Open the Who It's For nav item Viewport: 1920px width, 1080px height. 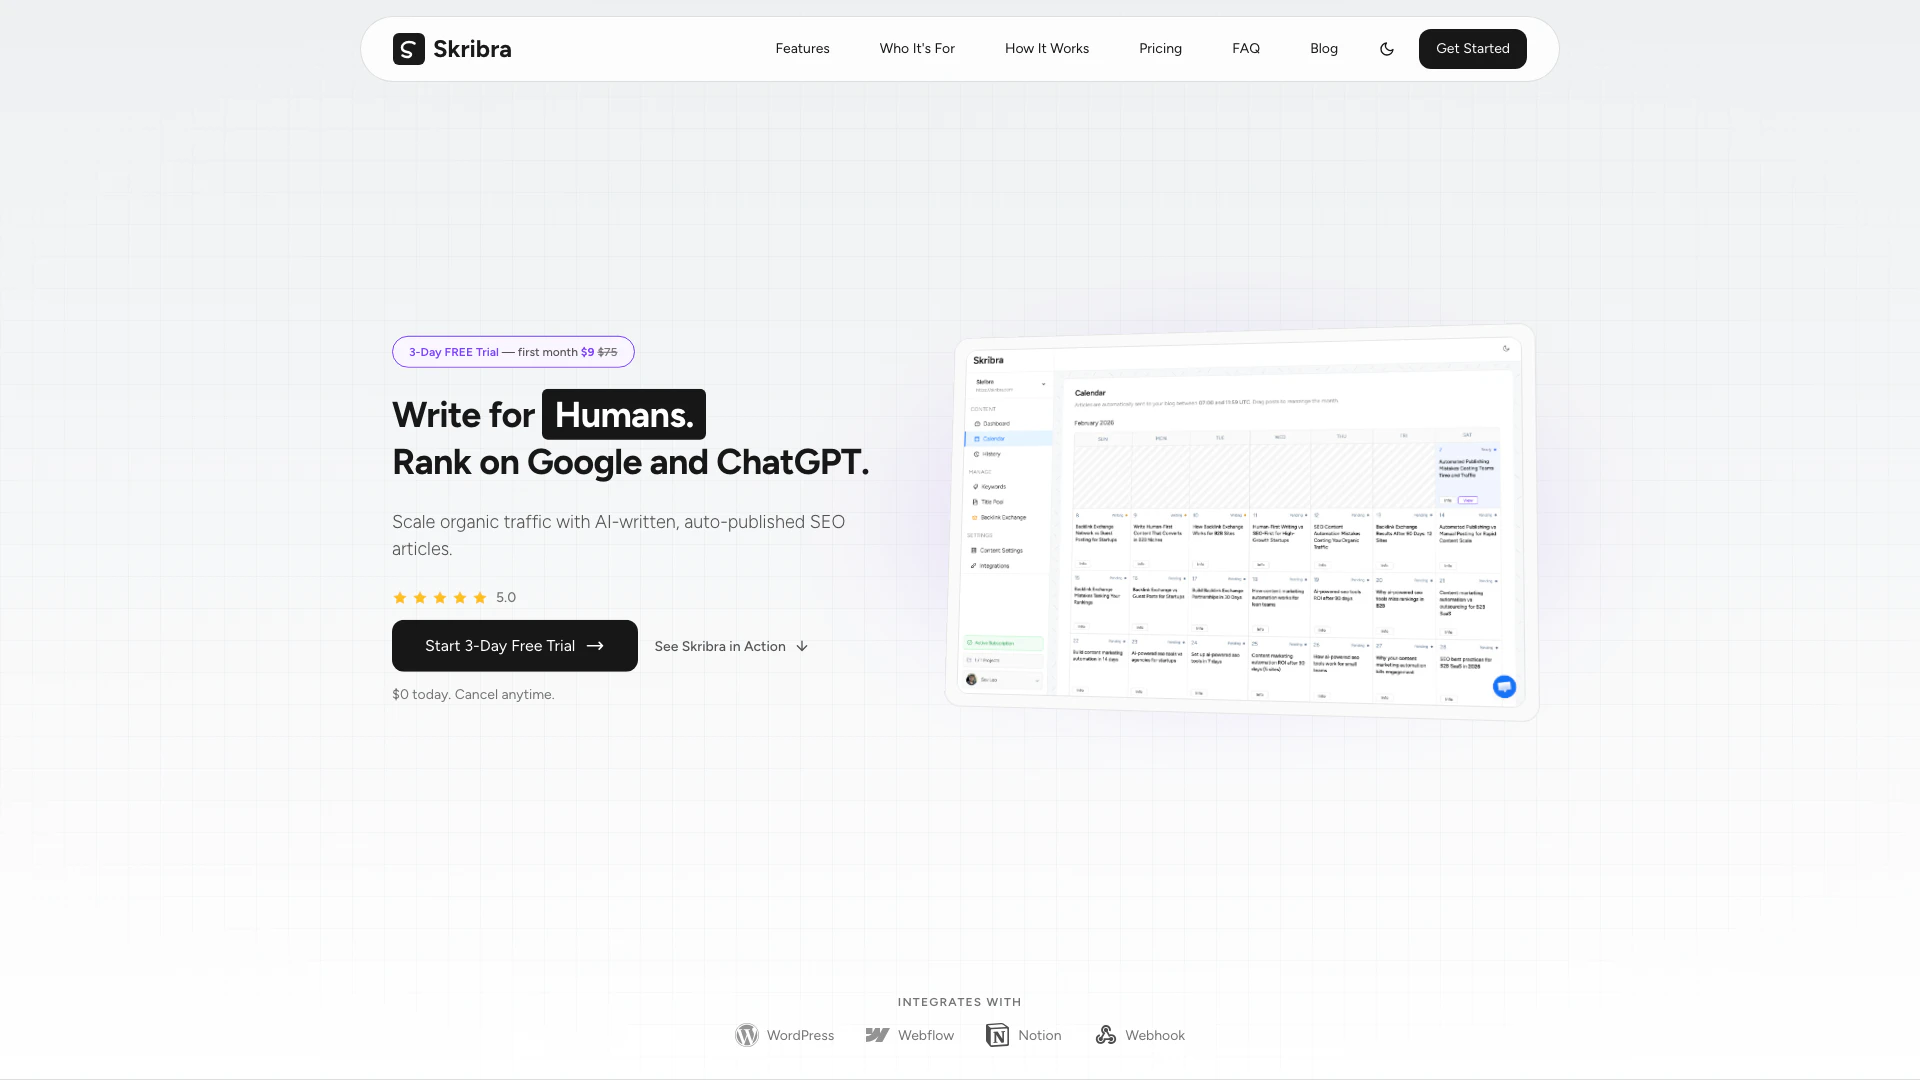(x=916, y=49)
